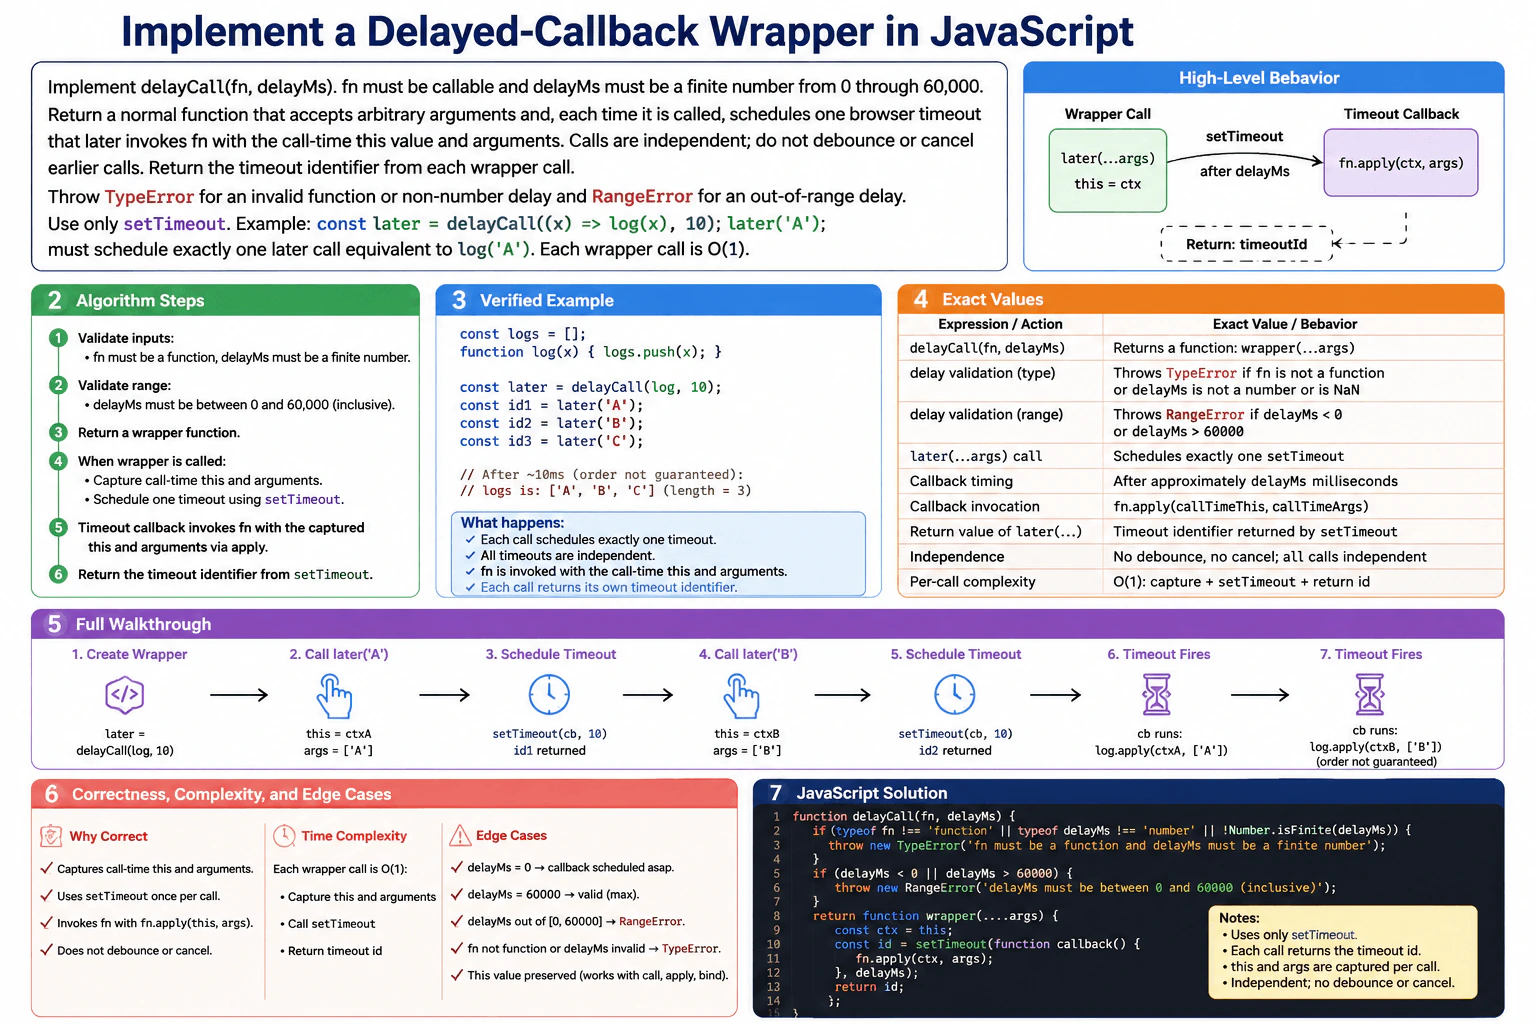Click the Exact Values section header

pyautogui.click(x=1201, y=299)
